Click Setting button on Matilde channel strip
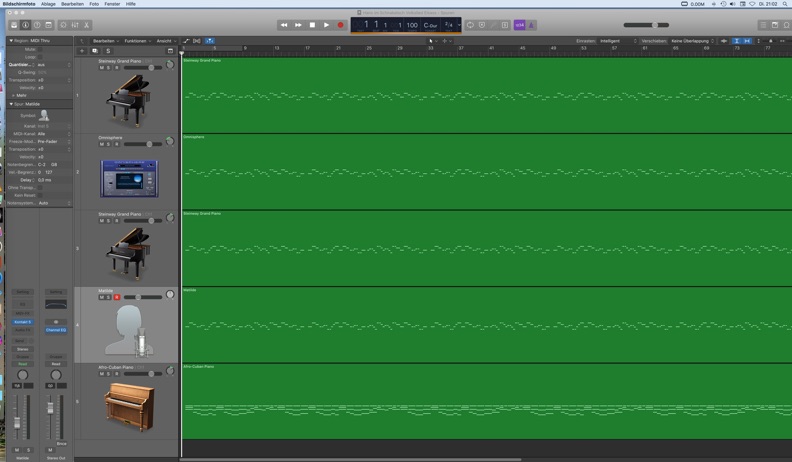The image size is (792, 462). (x=23, y=292)
